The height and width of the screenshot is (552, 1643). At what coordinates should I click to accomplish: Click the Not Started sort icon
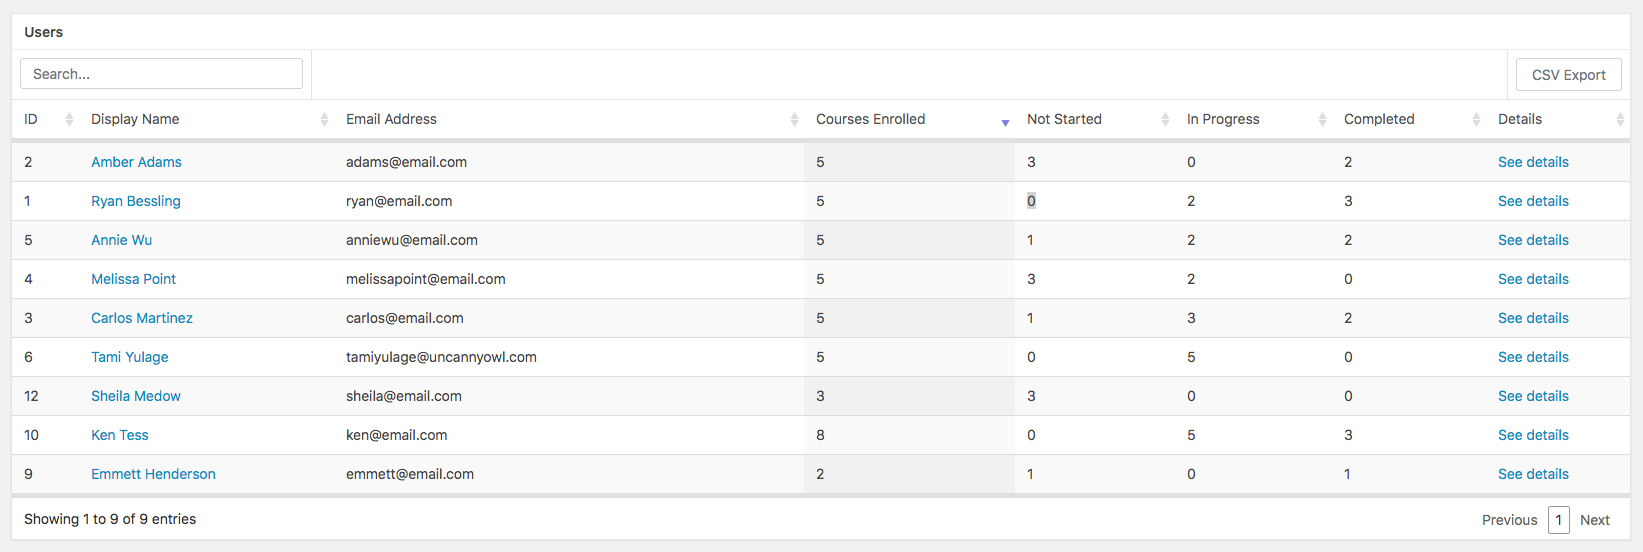click(x=1165, y=120)
